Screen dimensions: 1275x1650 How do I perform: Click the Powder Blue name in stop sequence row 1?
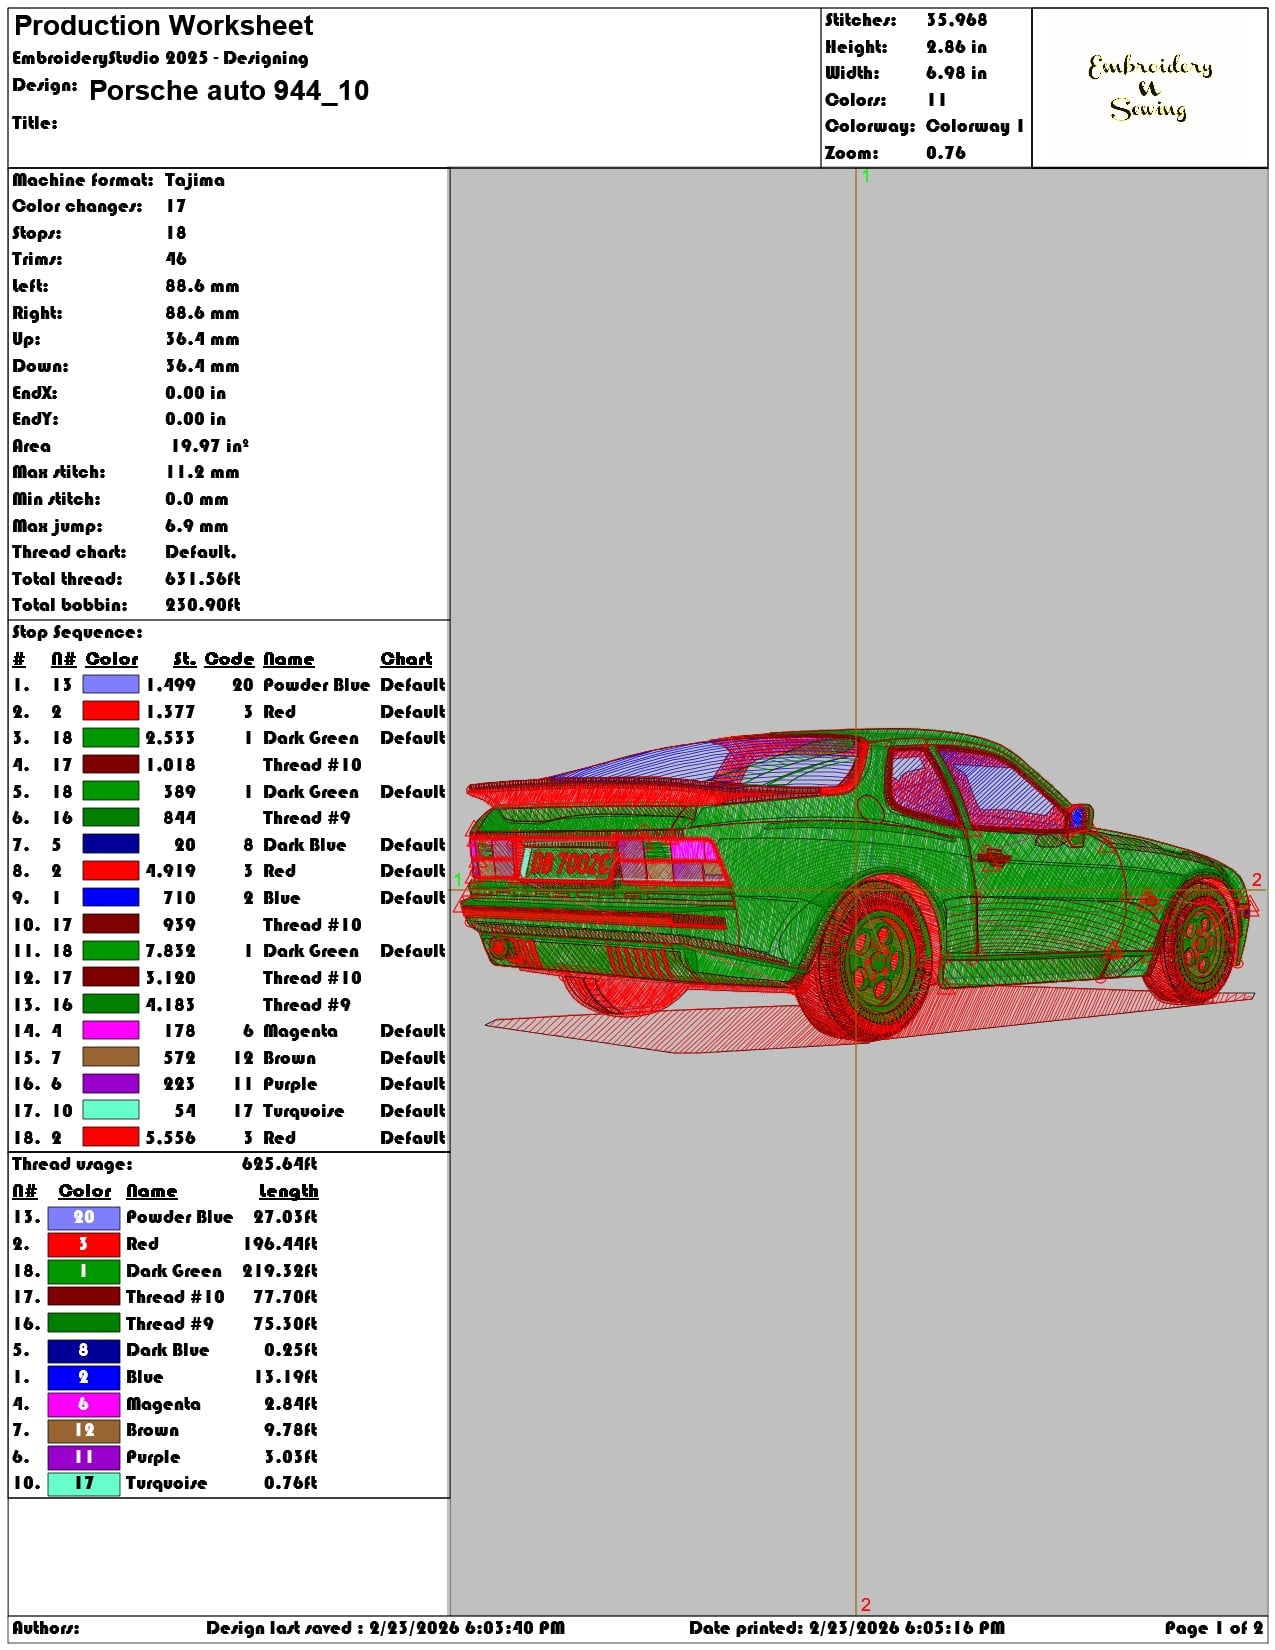[x=316, y=685]
